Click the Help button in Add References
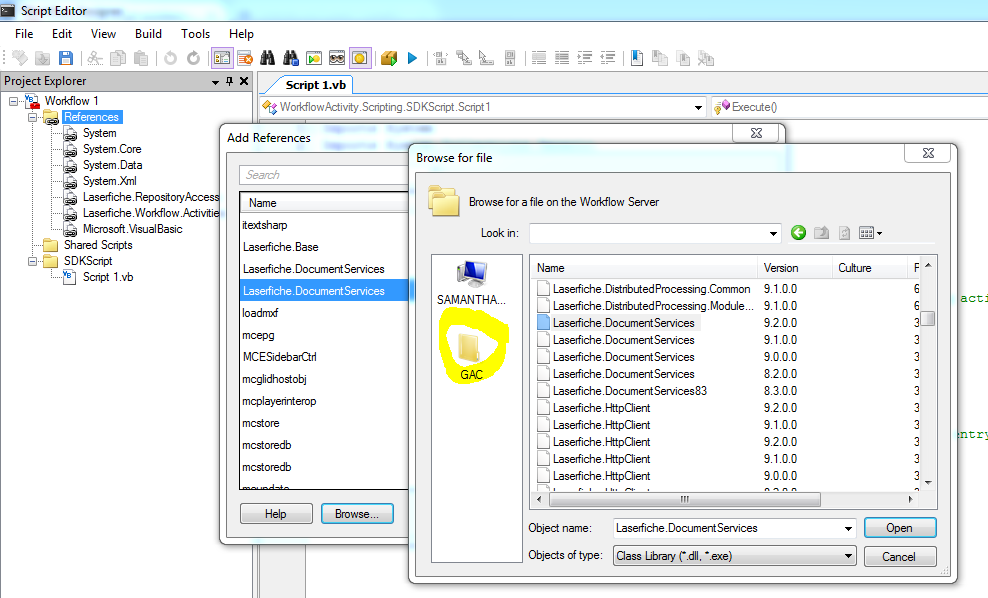 276,514
